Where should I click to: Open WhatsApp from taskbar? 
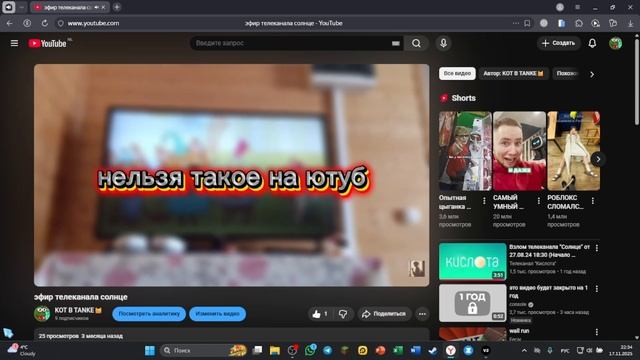click(x=310, y=350)
